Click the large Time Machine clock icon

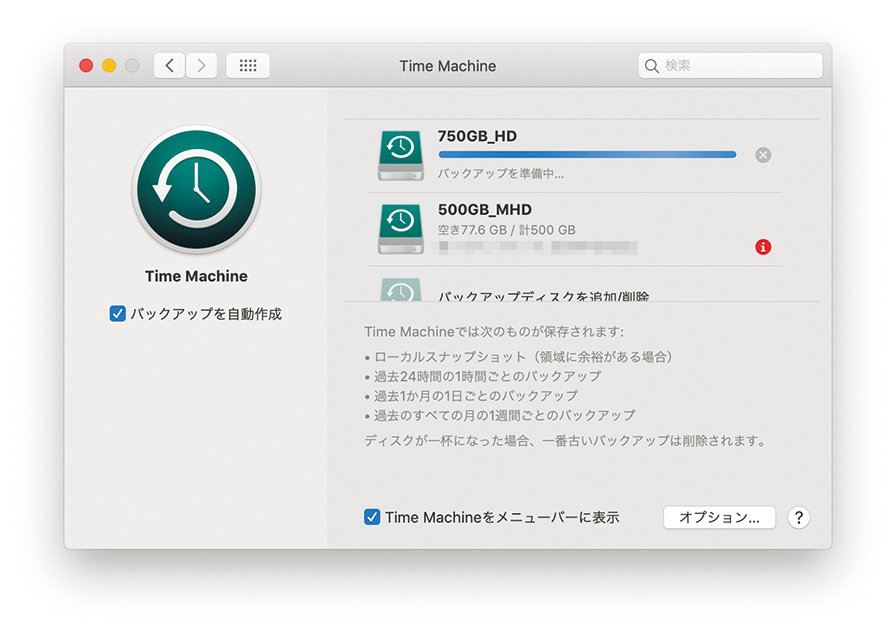(x=196, y=190)
